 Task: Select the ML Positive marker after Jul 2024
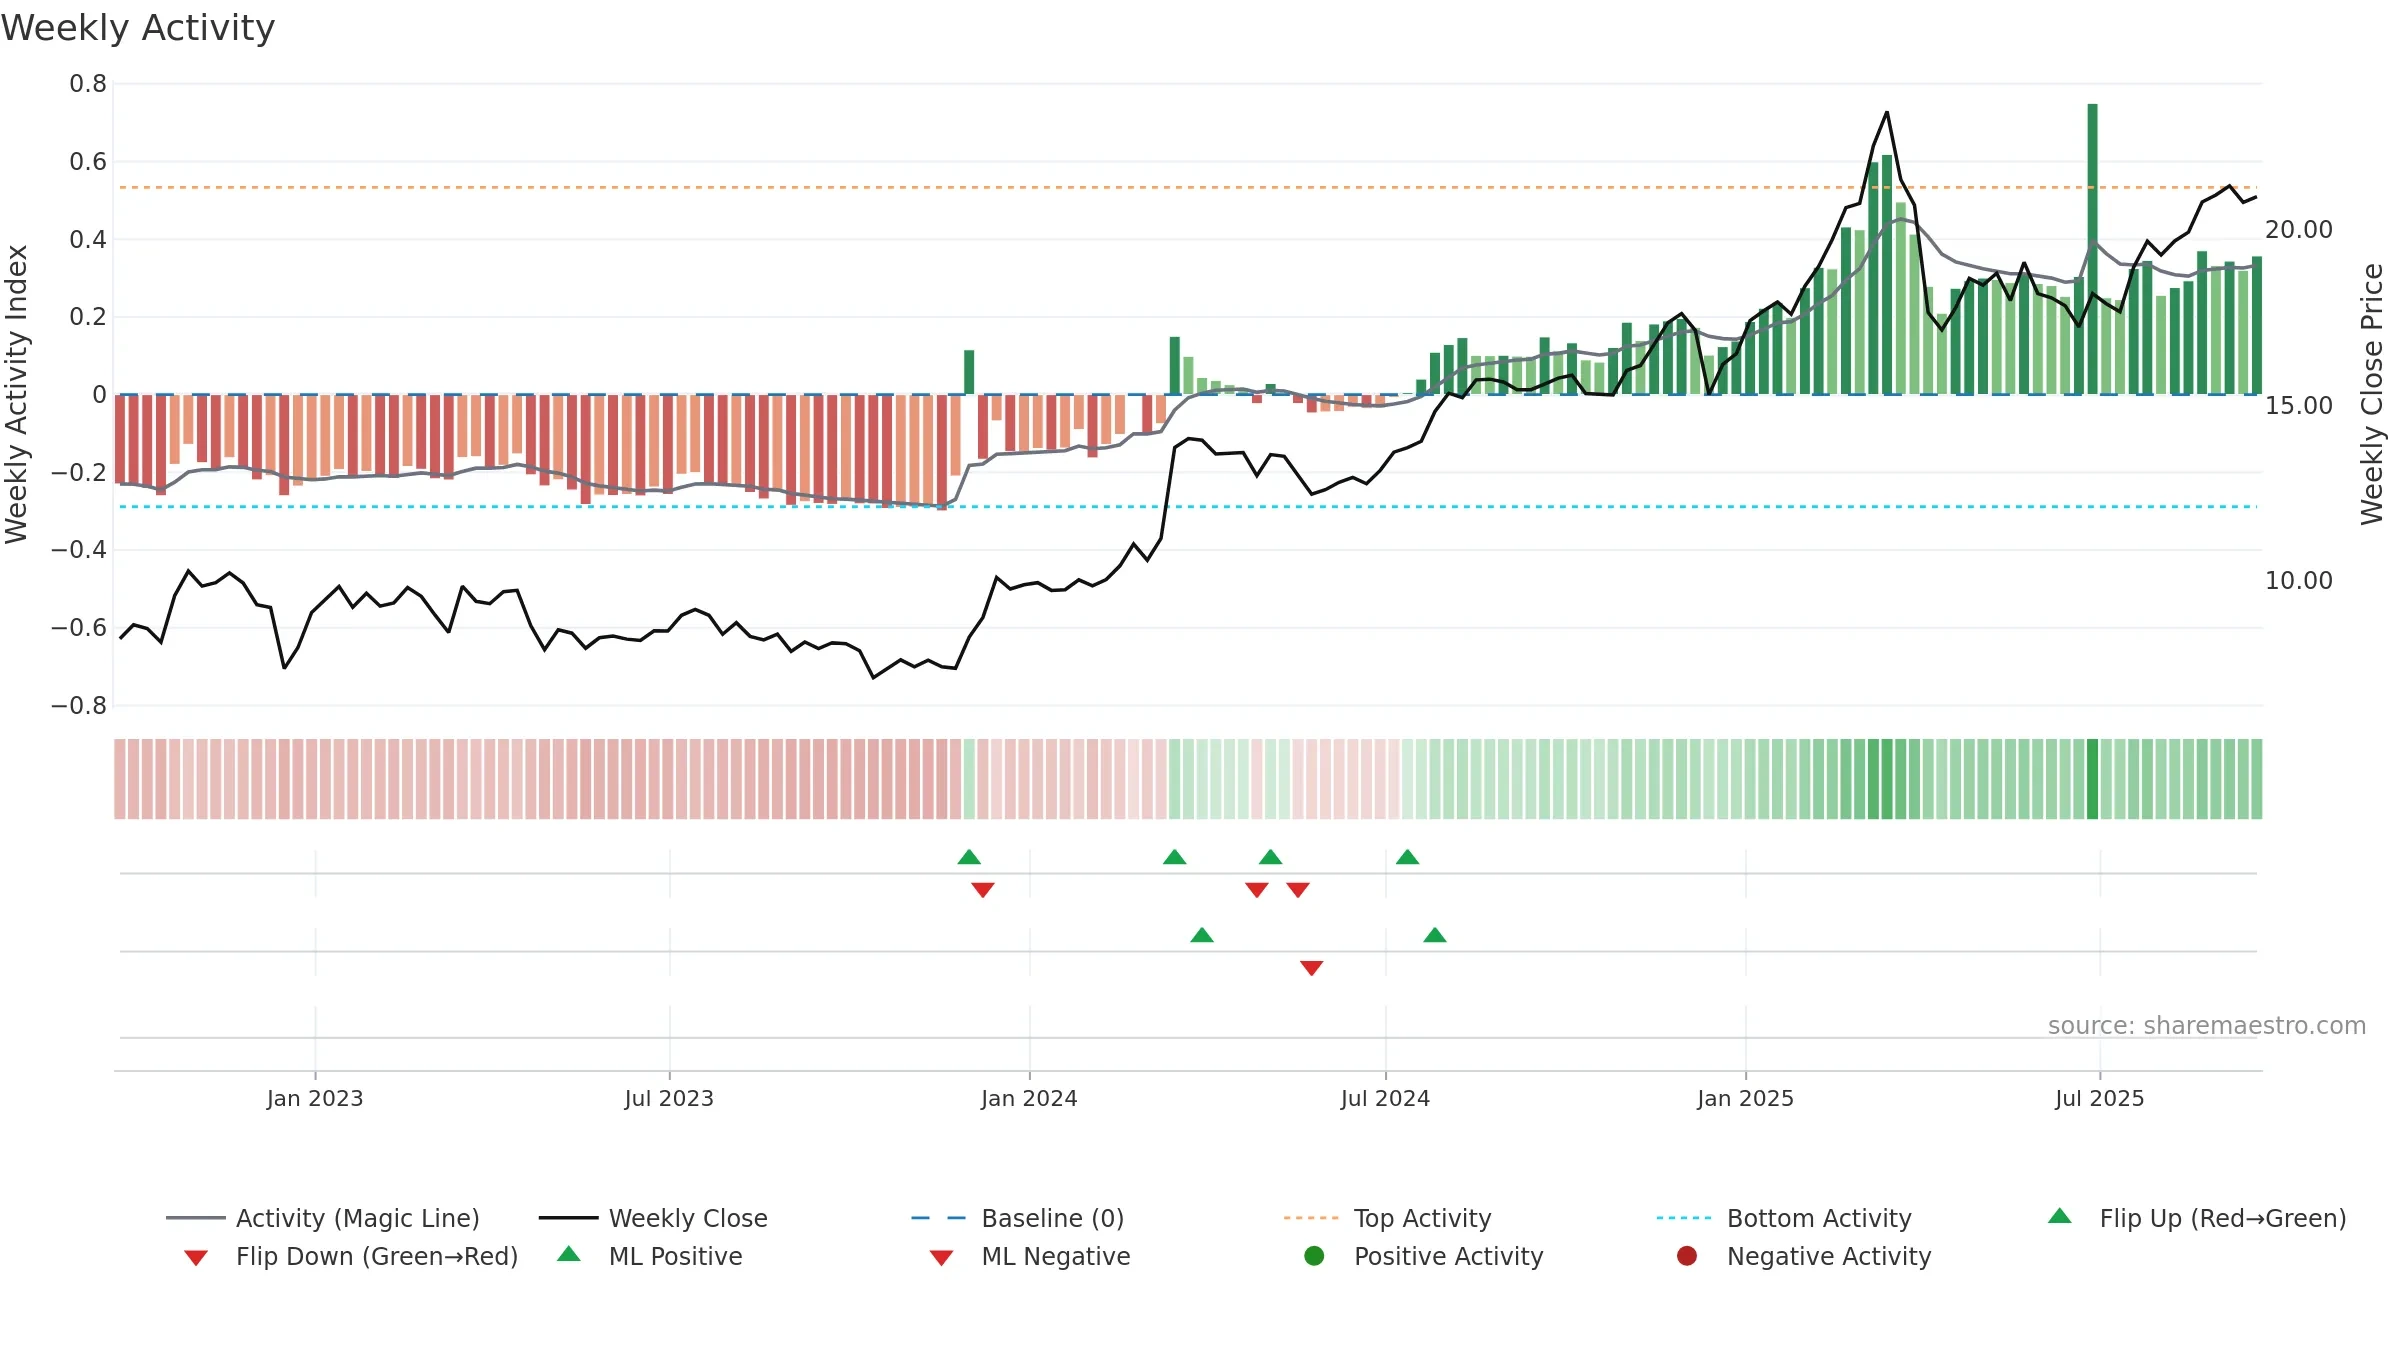pyautogui.click(x=1435, y=935)
